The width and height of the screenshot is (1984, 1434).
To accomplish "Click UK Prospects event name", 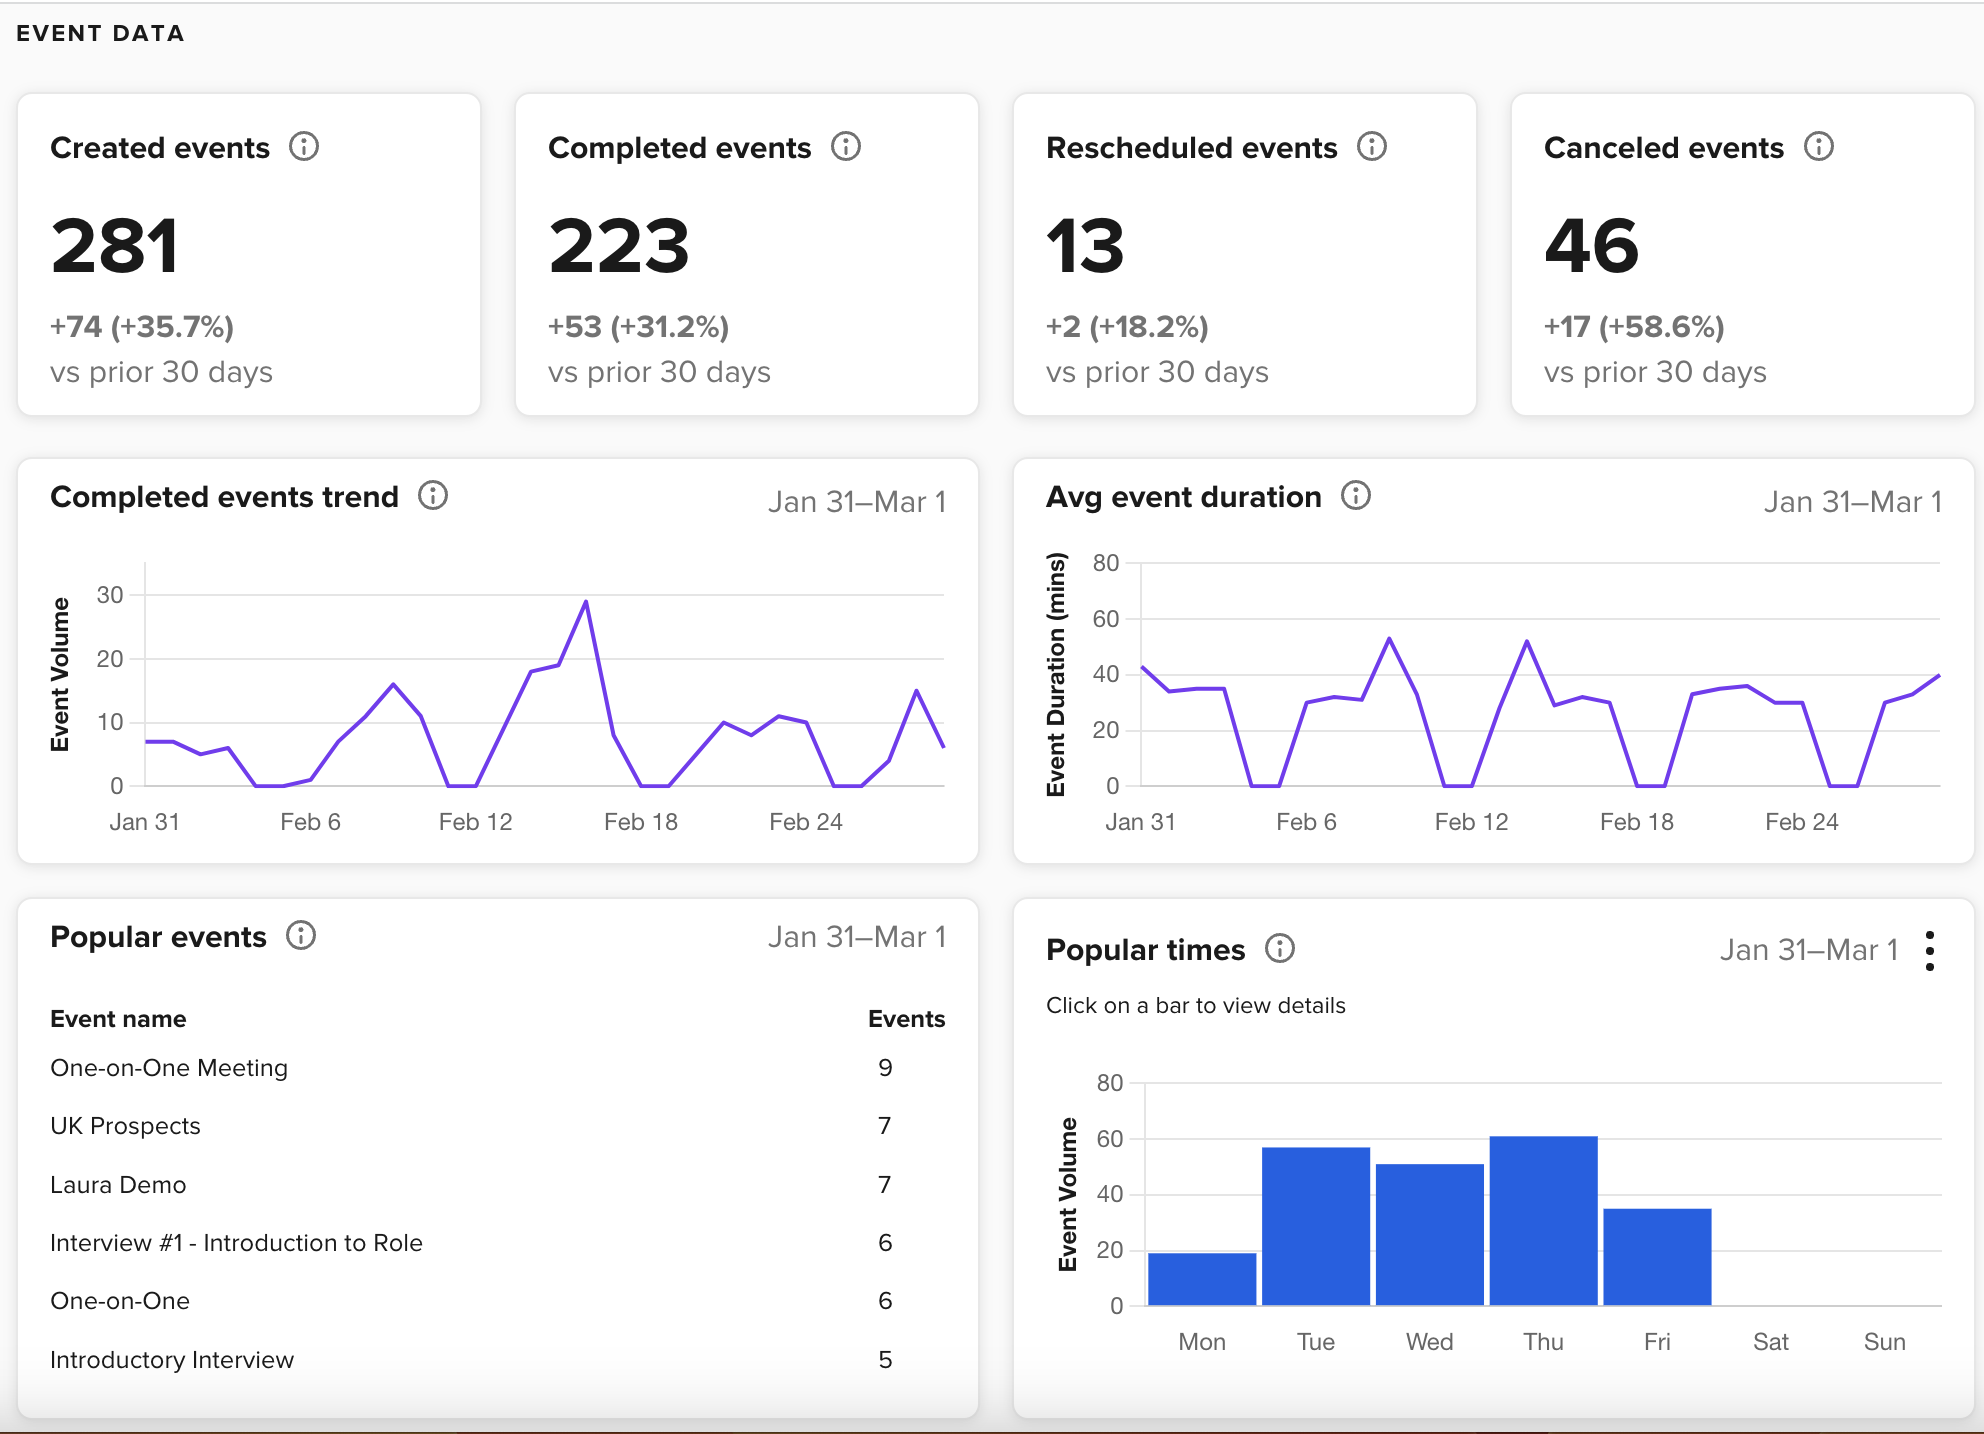I will (125, 1126).
